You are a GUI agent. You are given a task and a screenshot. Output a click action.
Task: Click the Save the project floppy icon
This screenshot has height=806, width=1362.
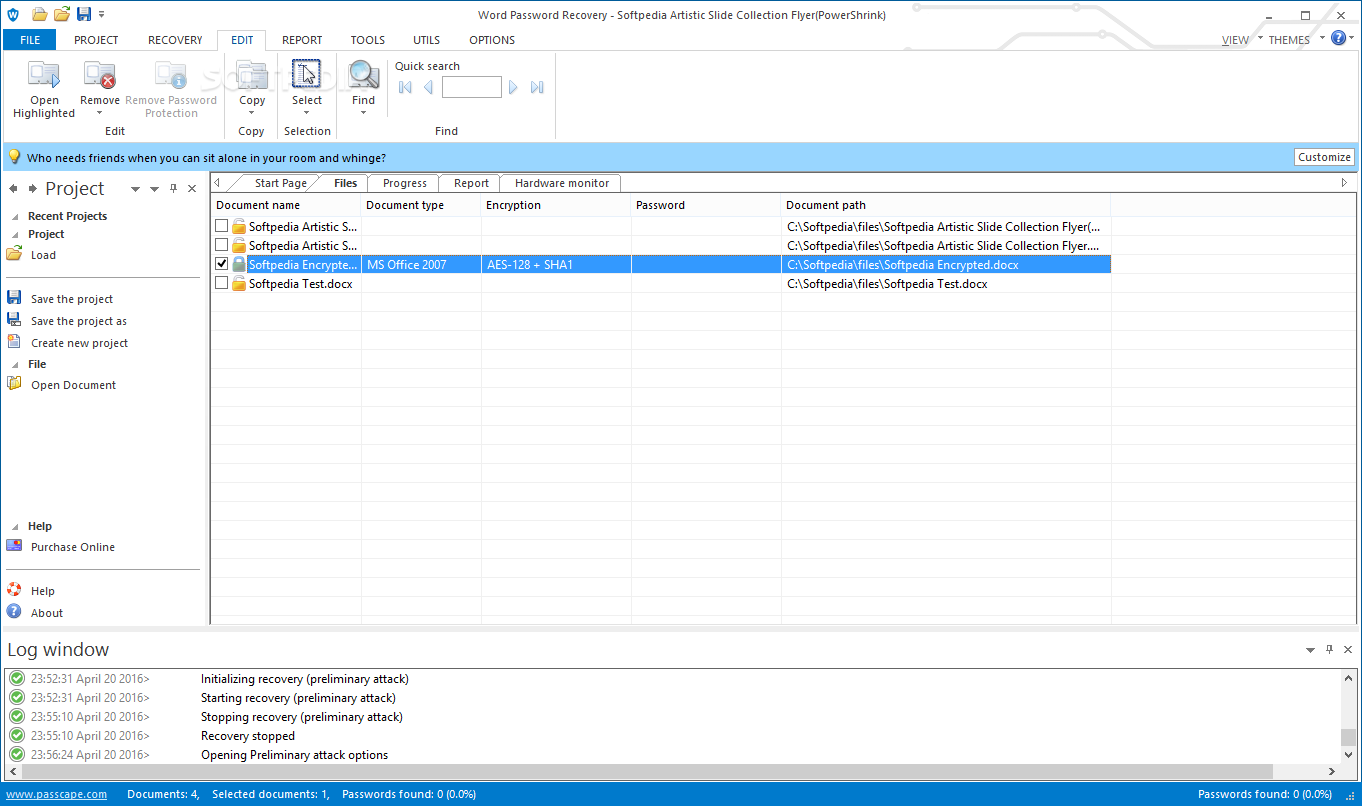(x=14, y=298)
